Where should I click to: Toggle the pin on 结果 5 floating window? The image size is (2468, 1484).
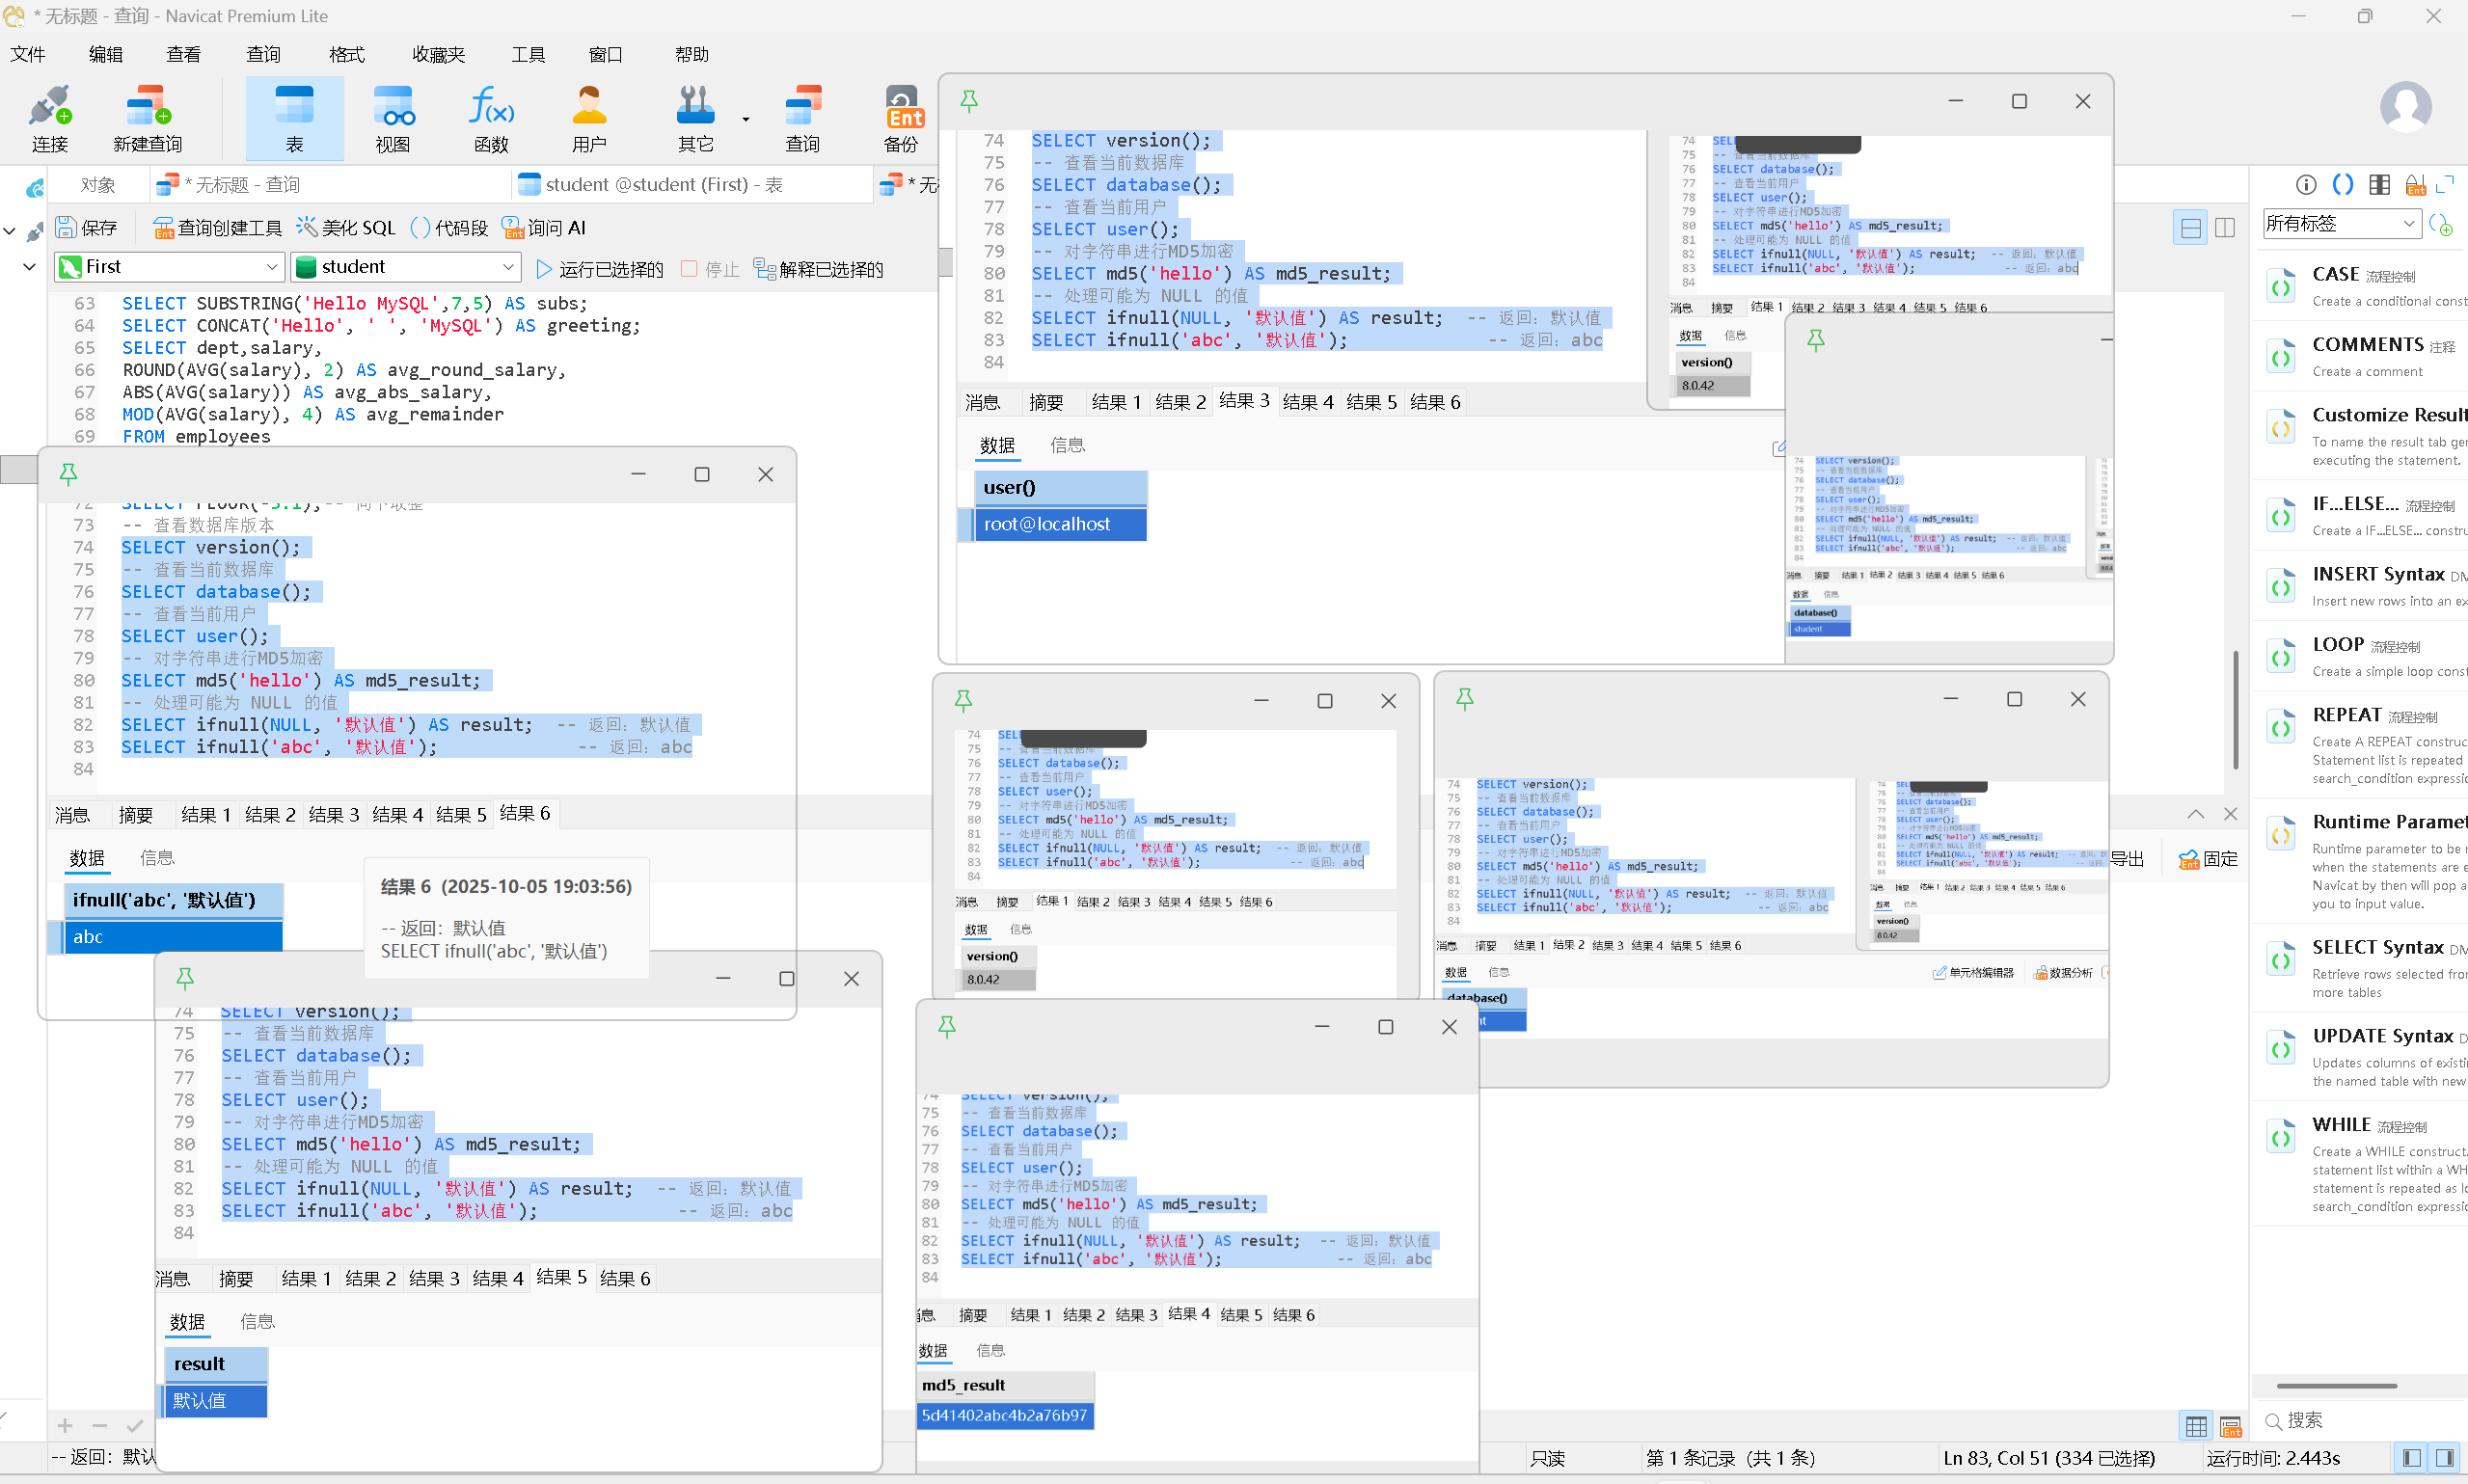click(x=185, y=978)
